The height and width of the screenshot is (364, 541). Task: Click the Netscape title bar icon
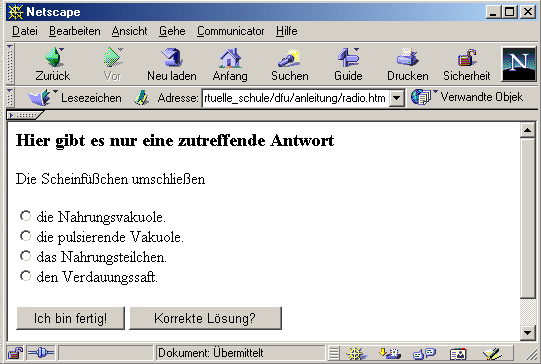[x=16, y=12]
